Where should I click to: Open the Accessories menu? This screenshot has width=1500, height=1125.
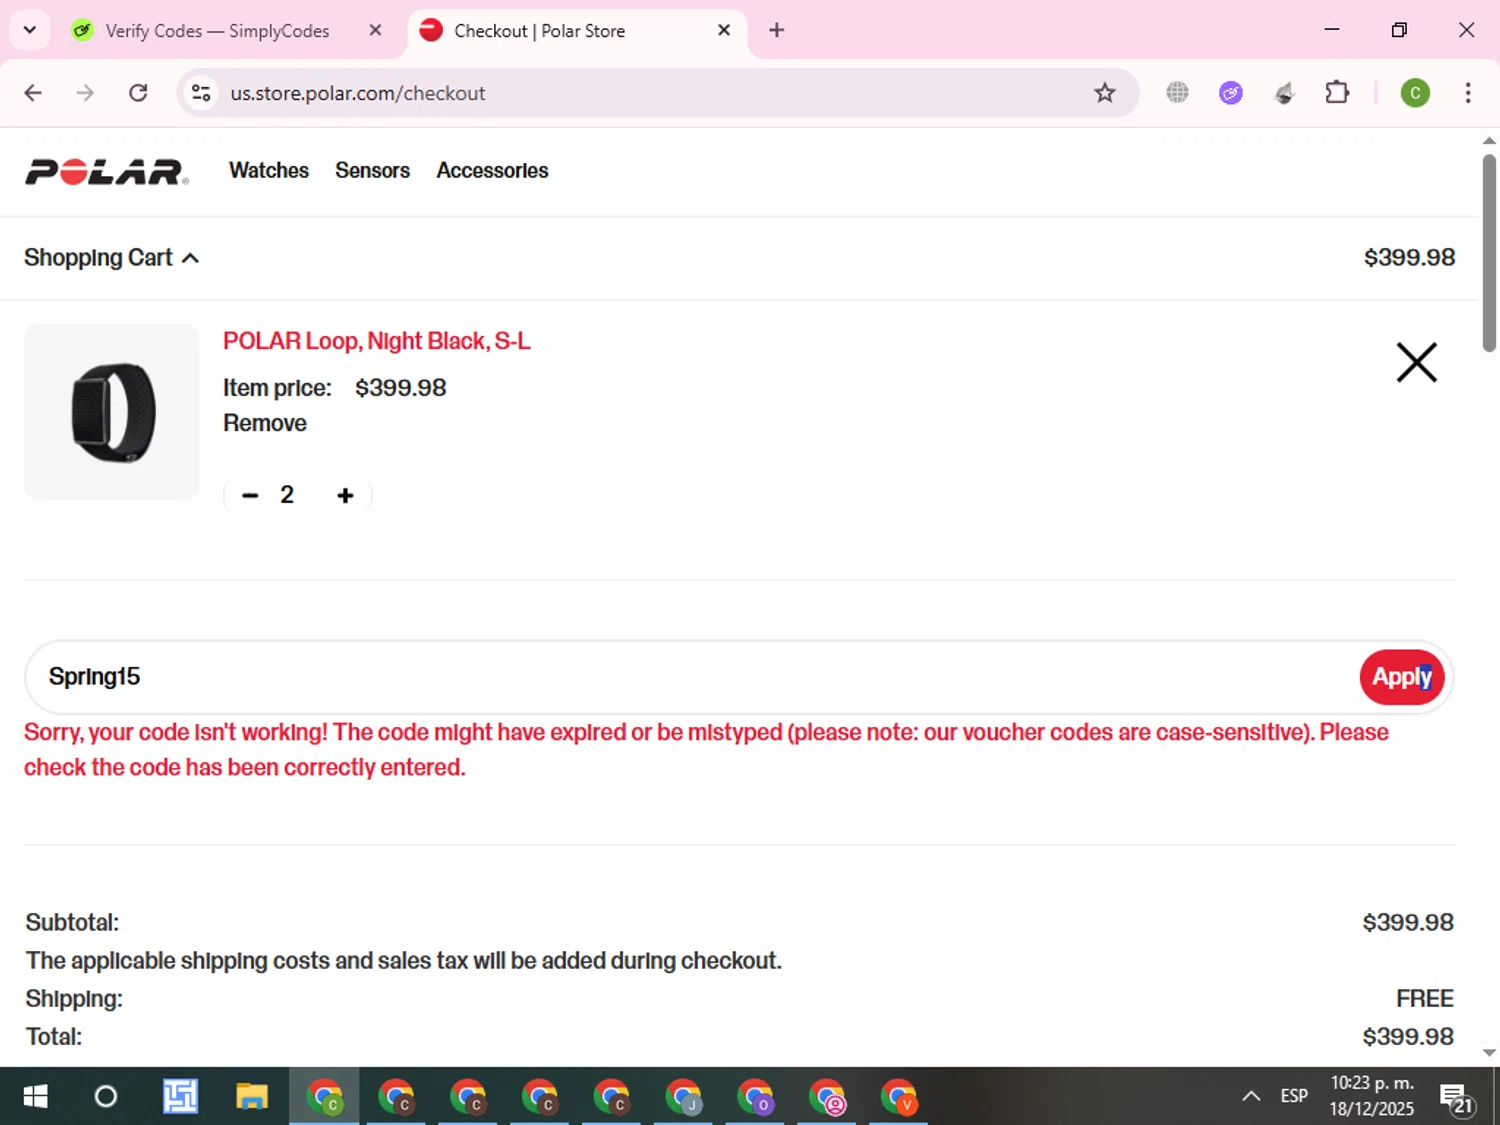[x=492, y=171]
